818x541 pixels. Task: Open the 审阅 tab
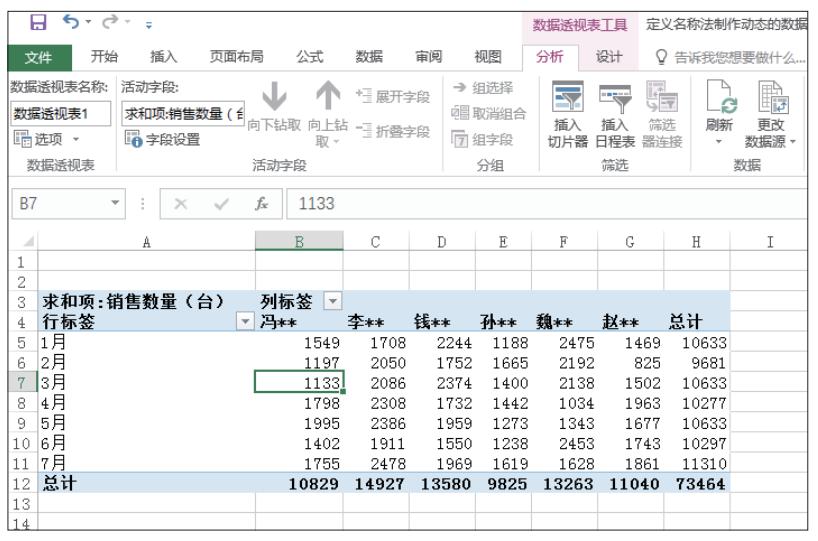tap(428, 57)
